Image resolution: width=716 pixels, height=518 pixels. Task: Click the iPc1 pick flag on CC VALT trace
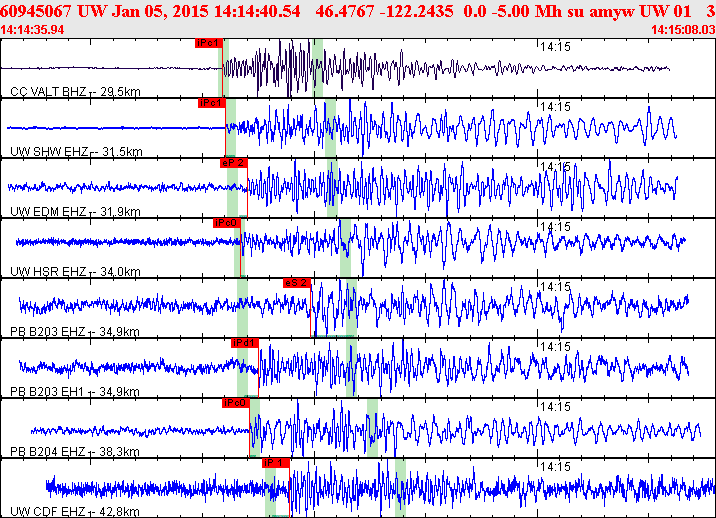click(x=209, y=43)
